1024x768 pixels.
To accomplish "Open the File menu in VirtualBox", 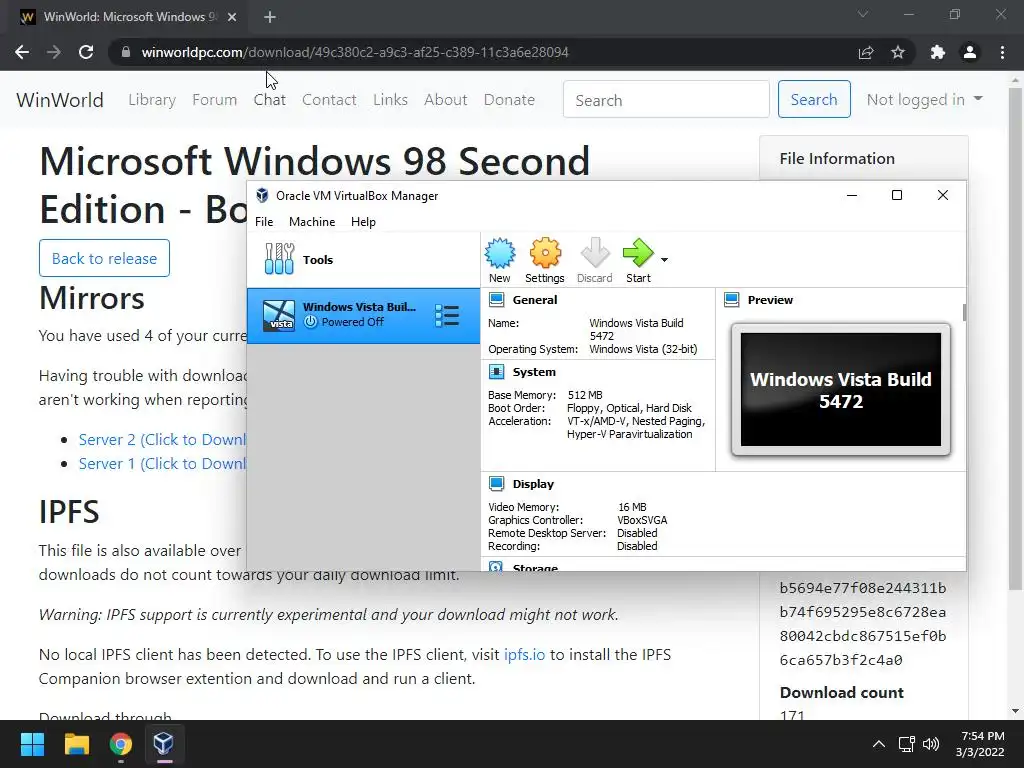I will tap(264, 222).
